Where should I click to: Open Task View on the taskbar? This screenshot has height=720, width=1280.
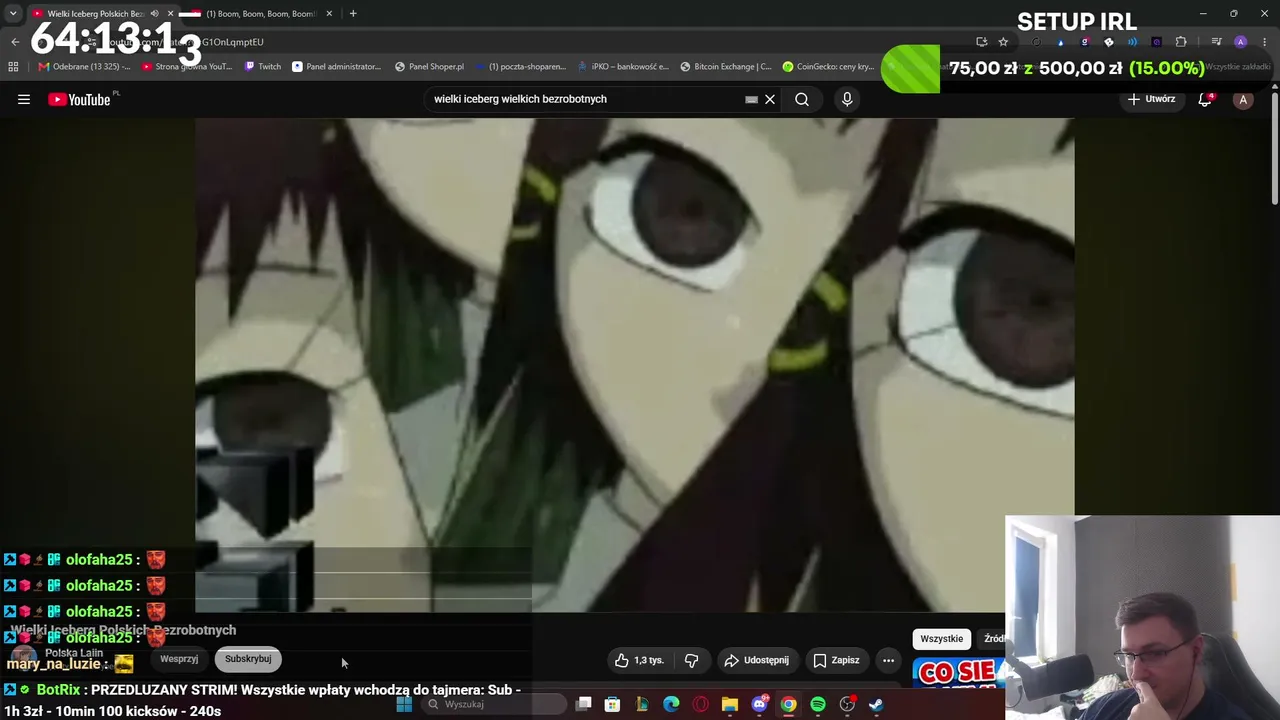pos(584,704)
